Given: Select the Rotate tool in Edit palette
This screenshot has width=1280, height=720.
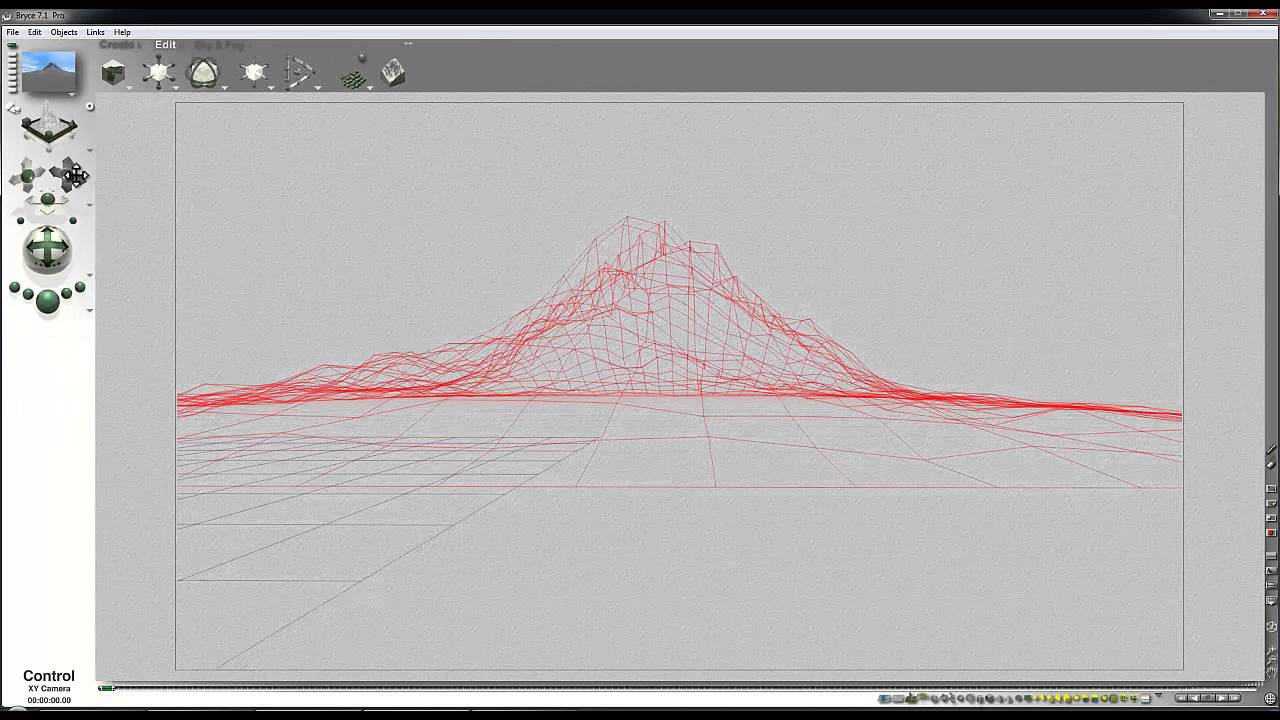Looking at the screenshot, I should (203, 72).
